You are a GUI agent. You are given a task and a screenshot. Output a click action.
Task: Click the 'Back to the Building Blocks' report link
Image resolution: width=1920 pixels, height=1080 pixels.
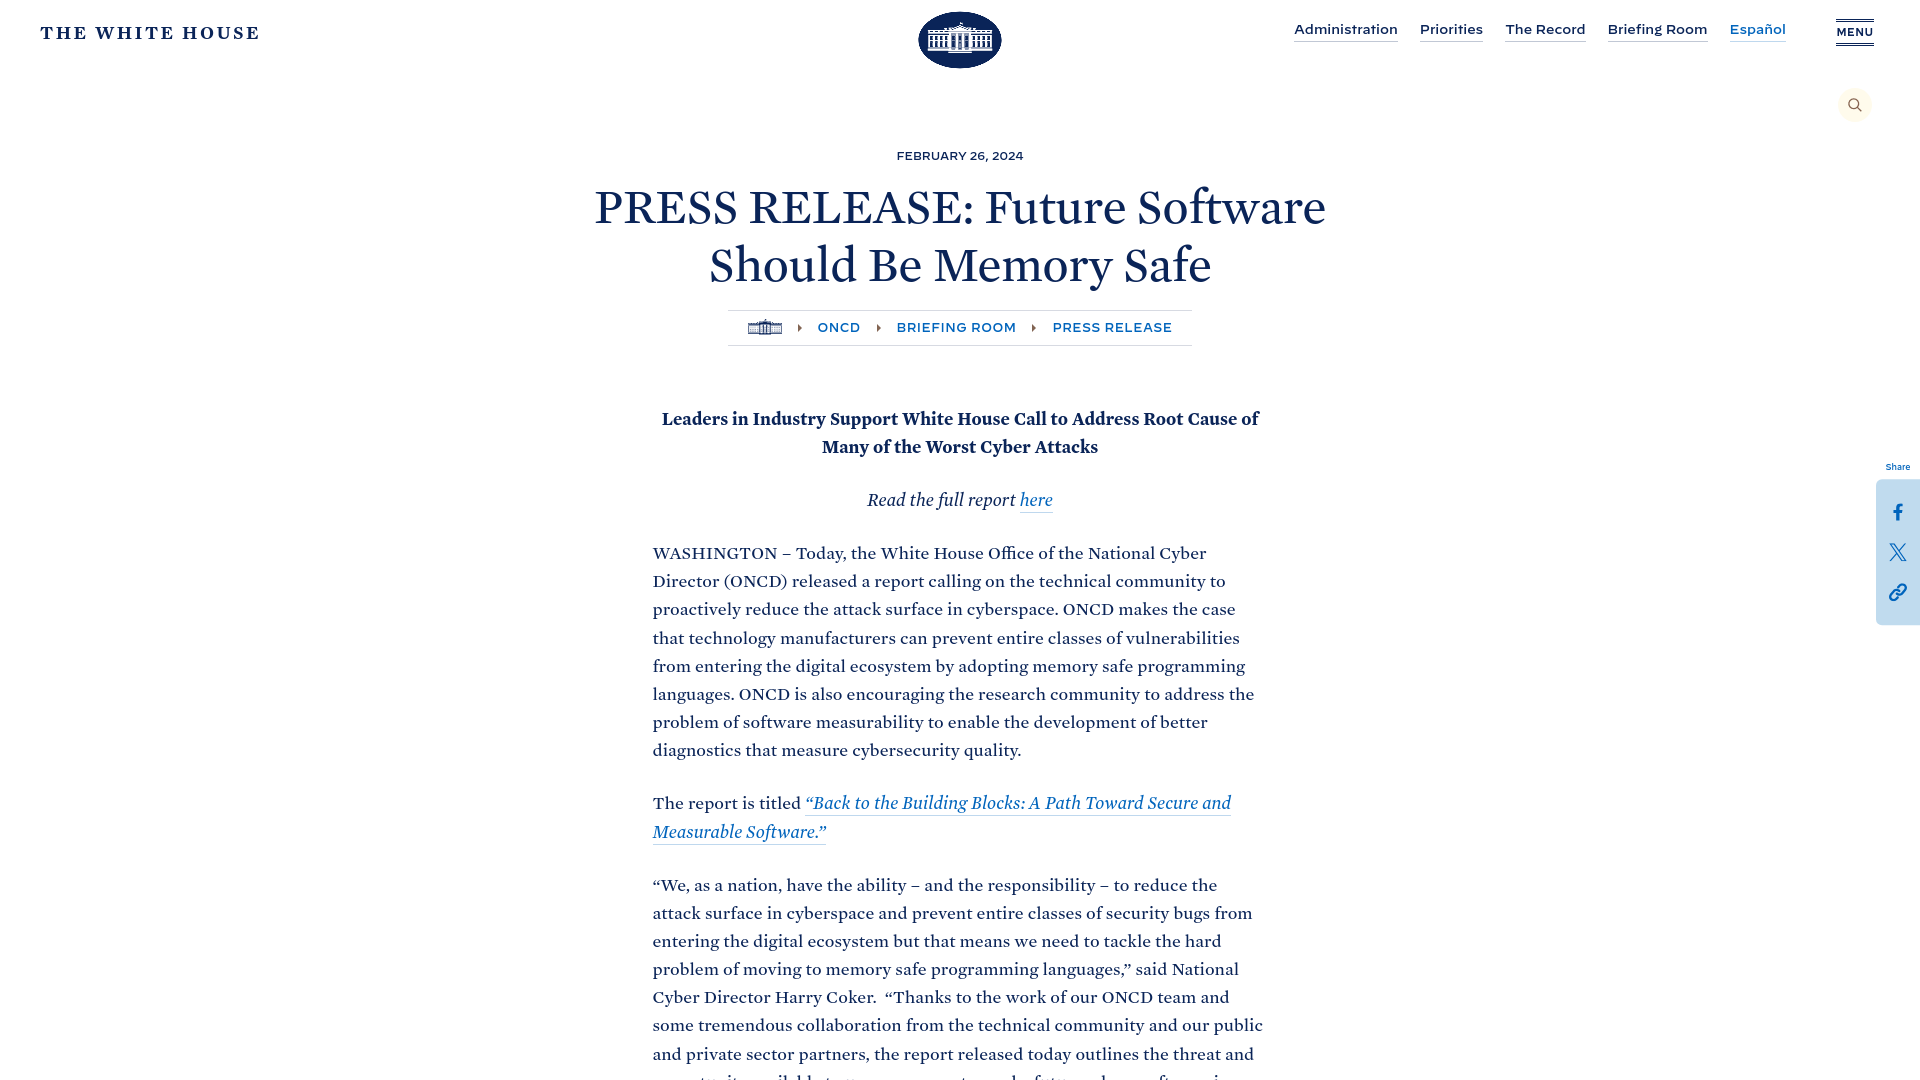942,818
